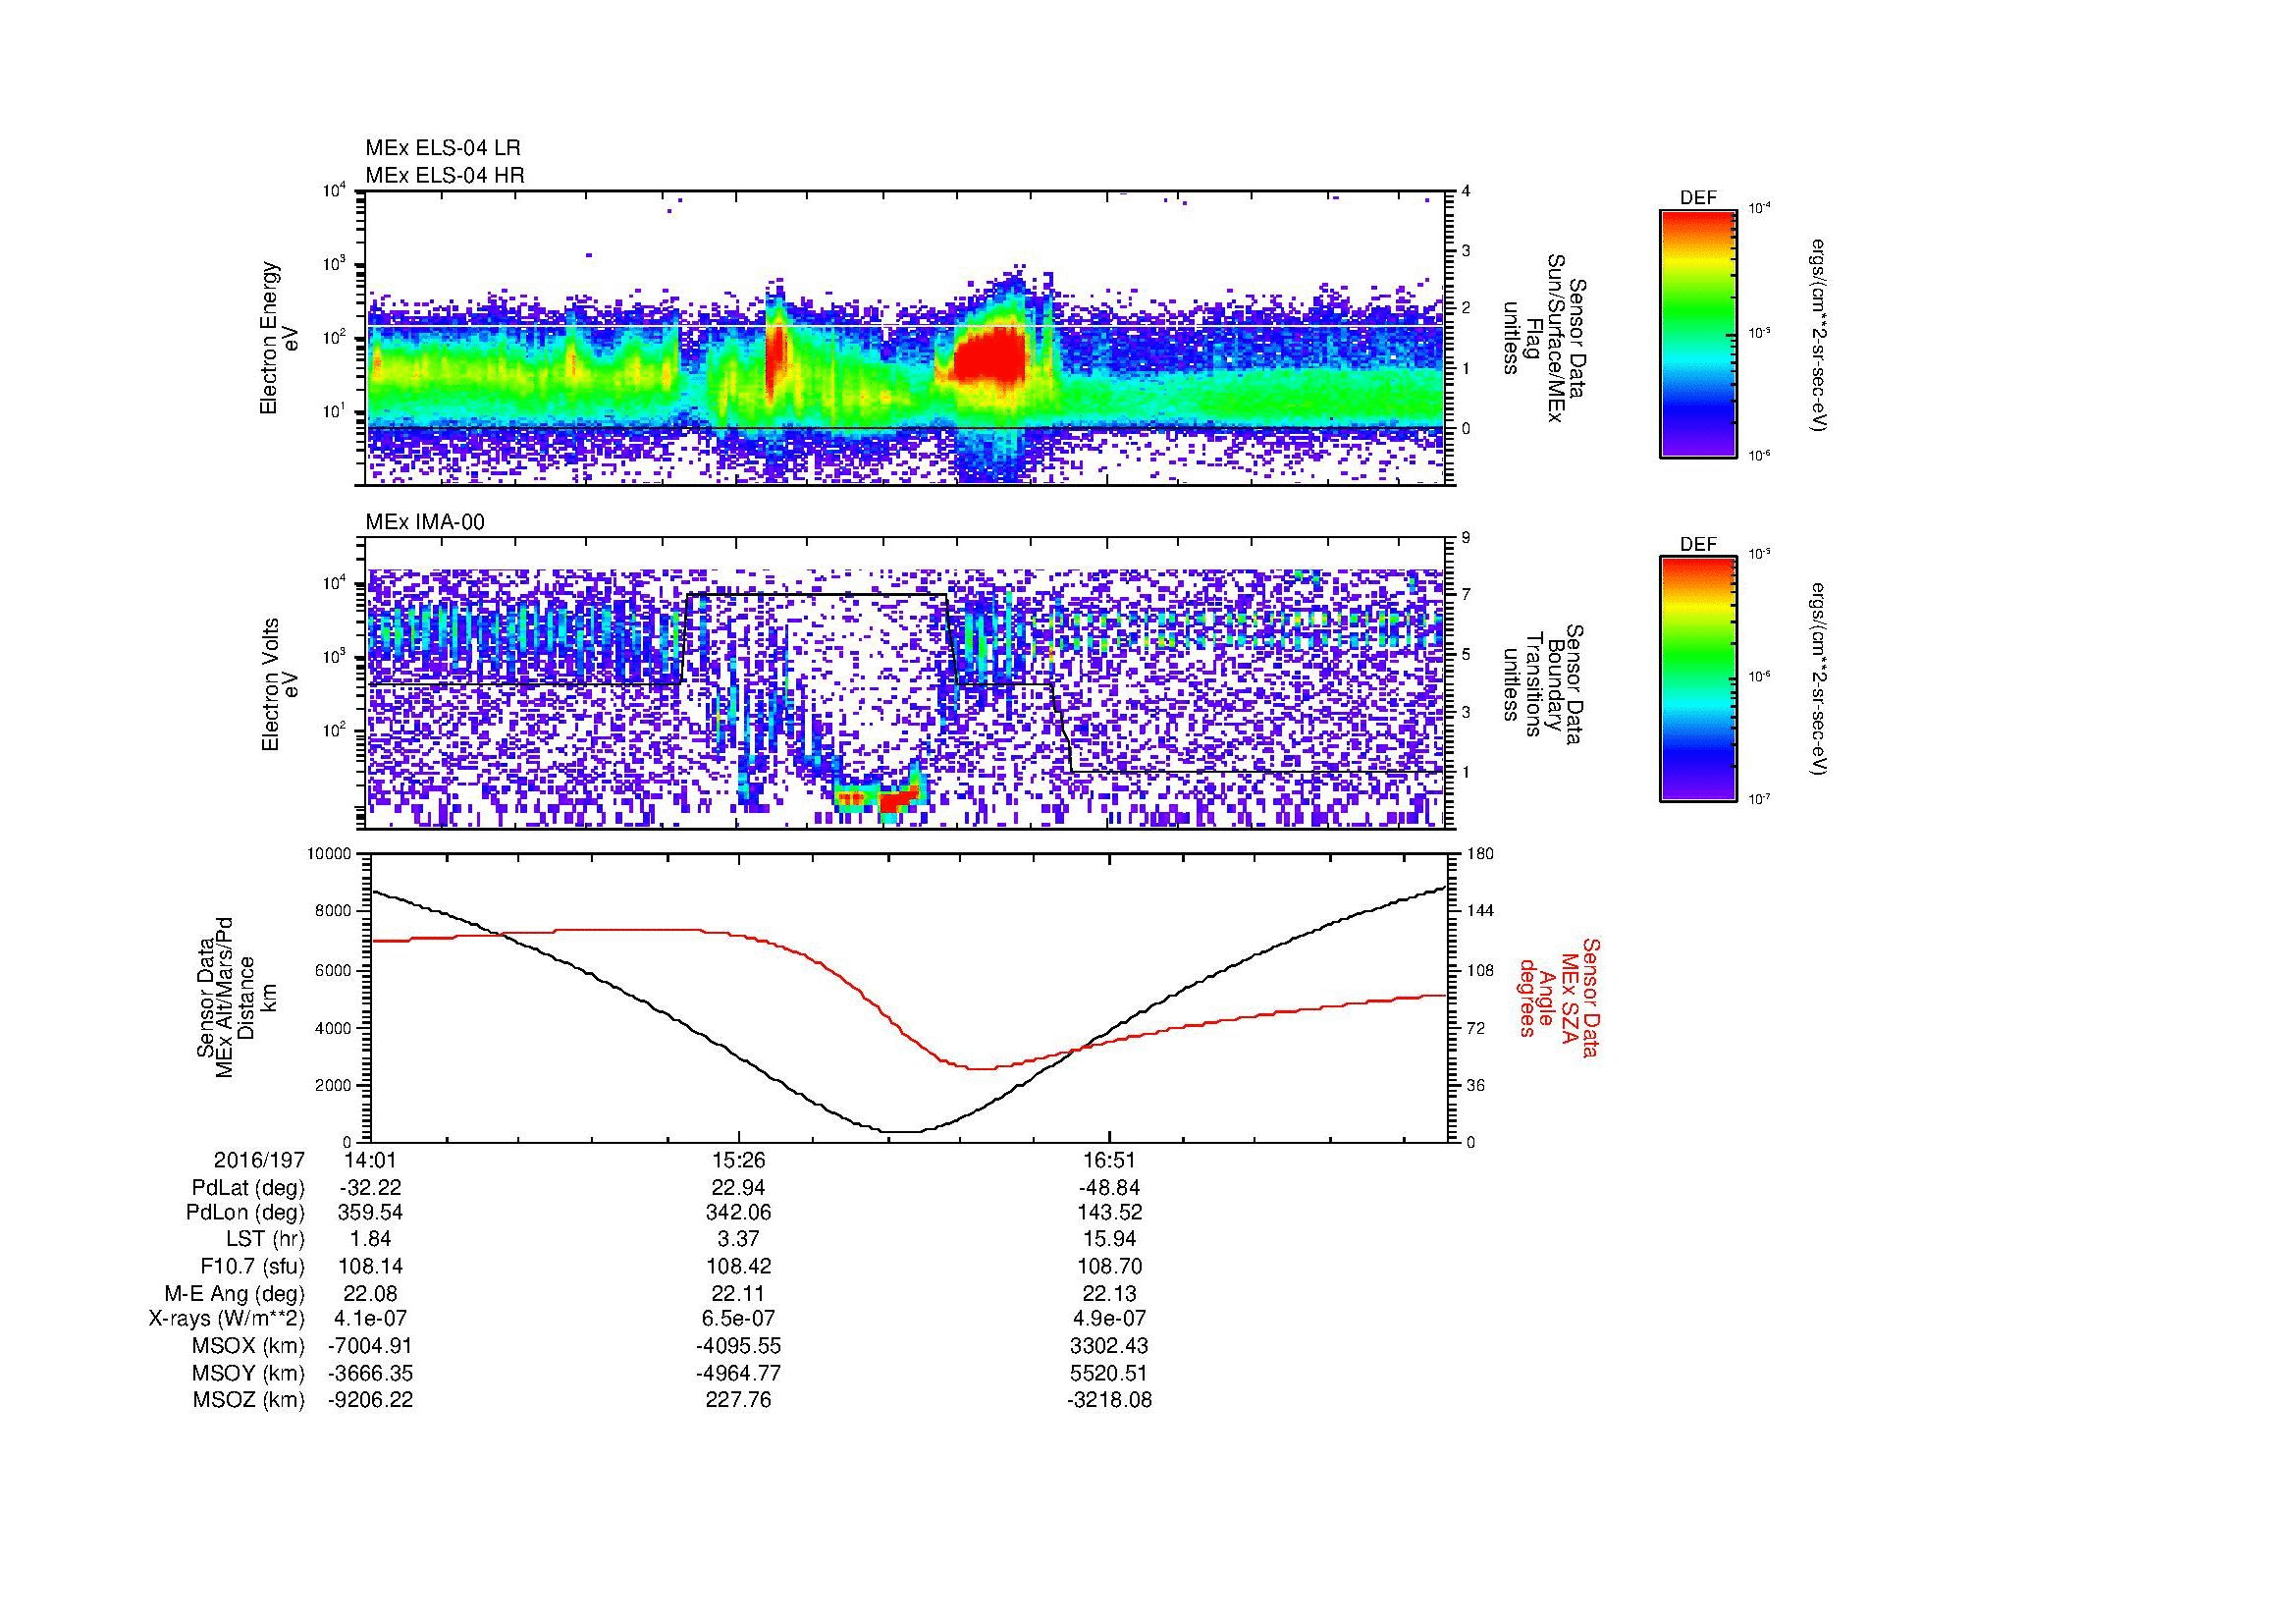
Task: Click the "X-rays (W/m**2)" row label
Action: click(227, 1319)
